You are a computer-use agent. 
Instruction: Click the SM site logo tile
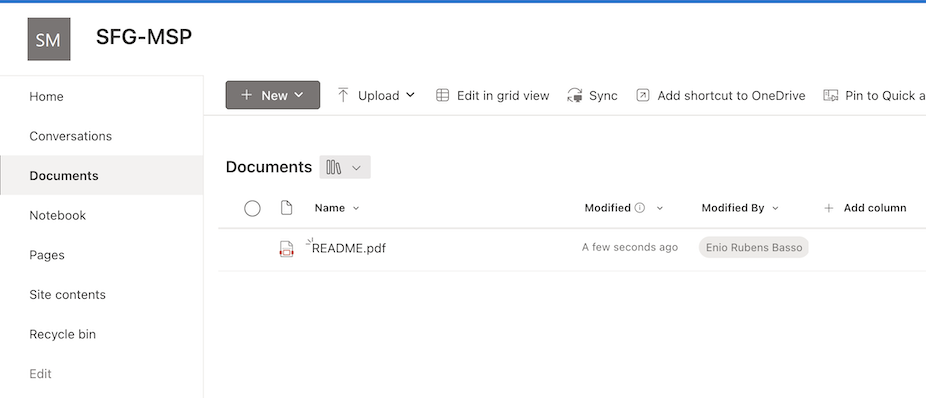49,39
